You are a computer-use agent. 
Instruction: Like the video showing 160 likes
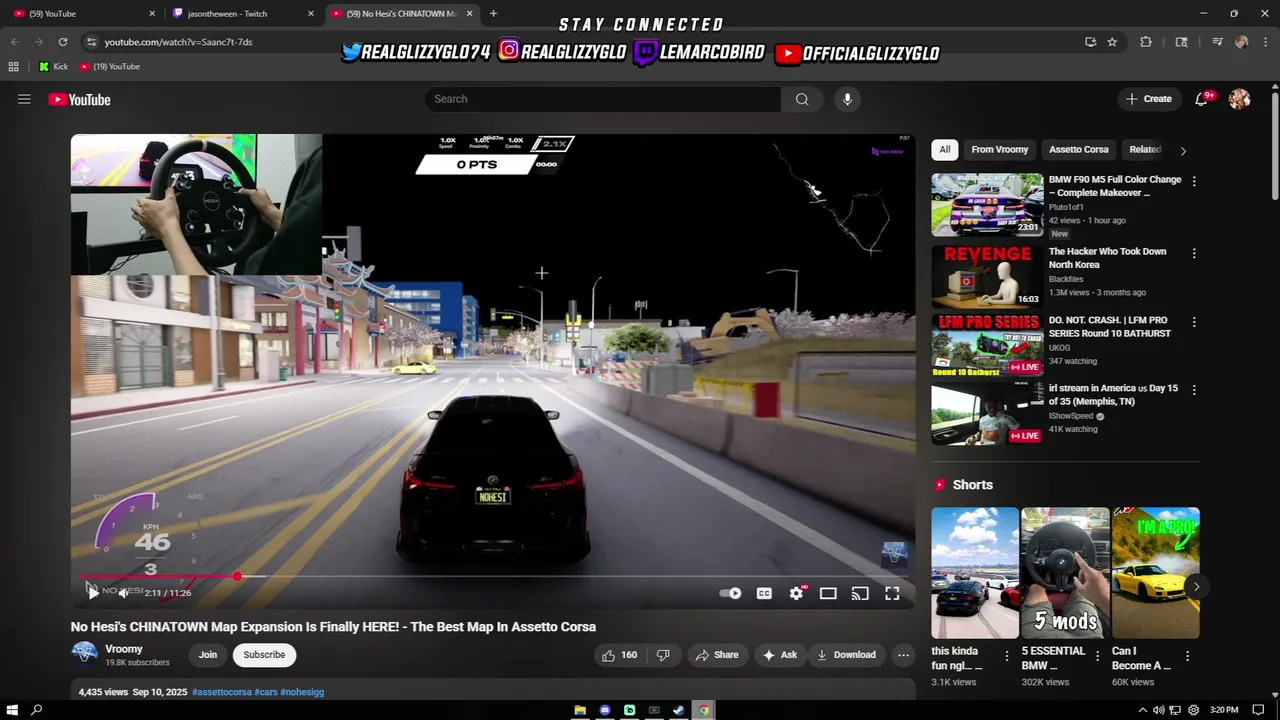pyautogui.click(x=619, y=655)
